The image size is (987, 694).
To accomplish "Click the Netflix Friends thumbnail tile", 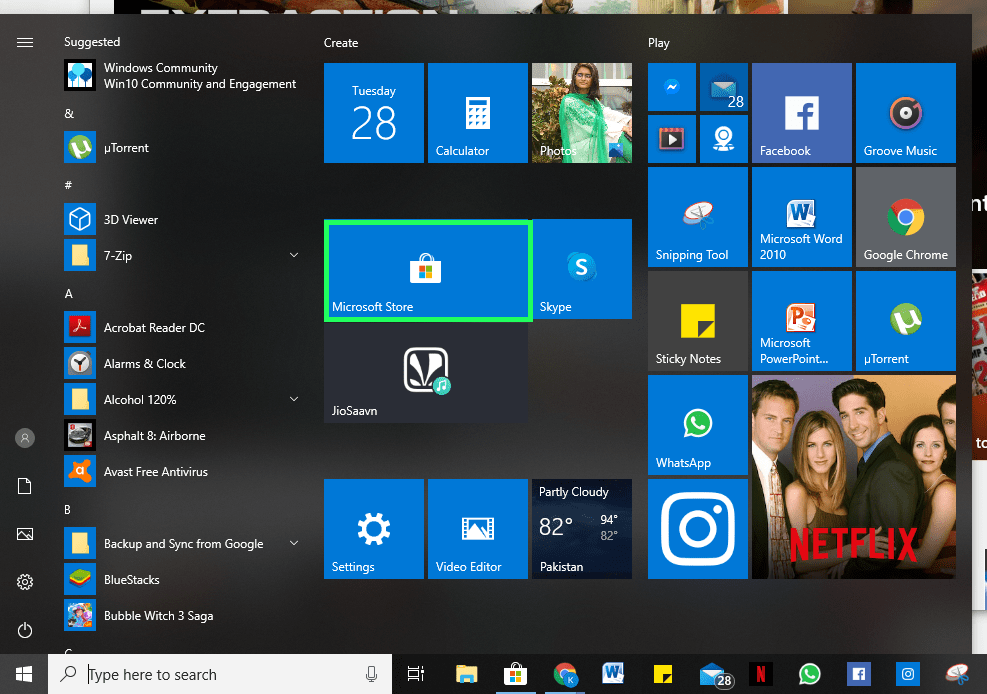I will 854,477.
